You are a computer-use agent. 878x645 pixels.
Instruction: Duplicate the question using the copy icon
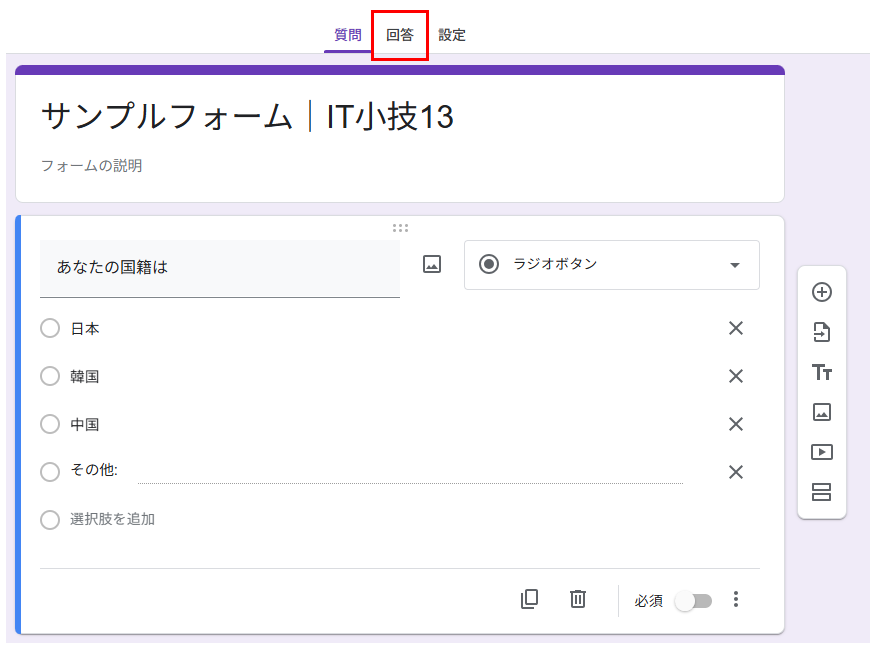530,599
